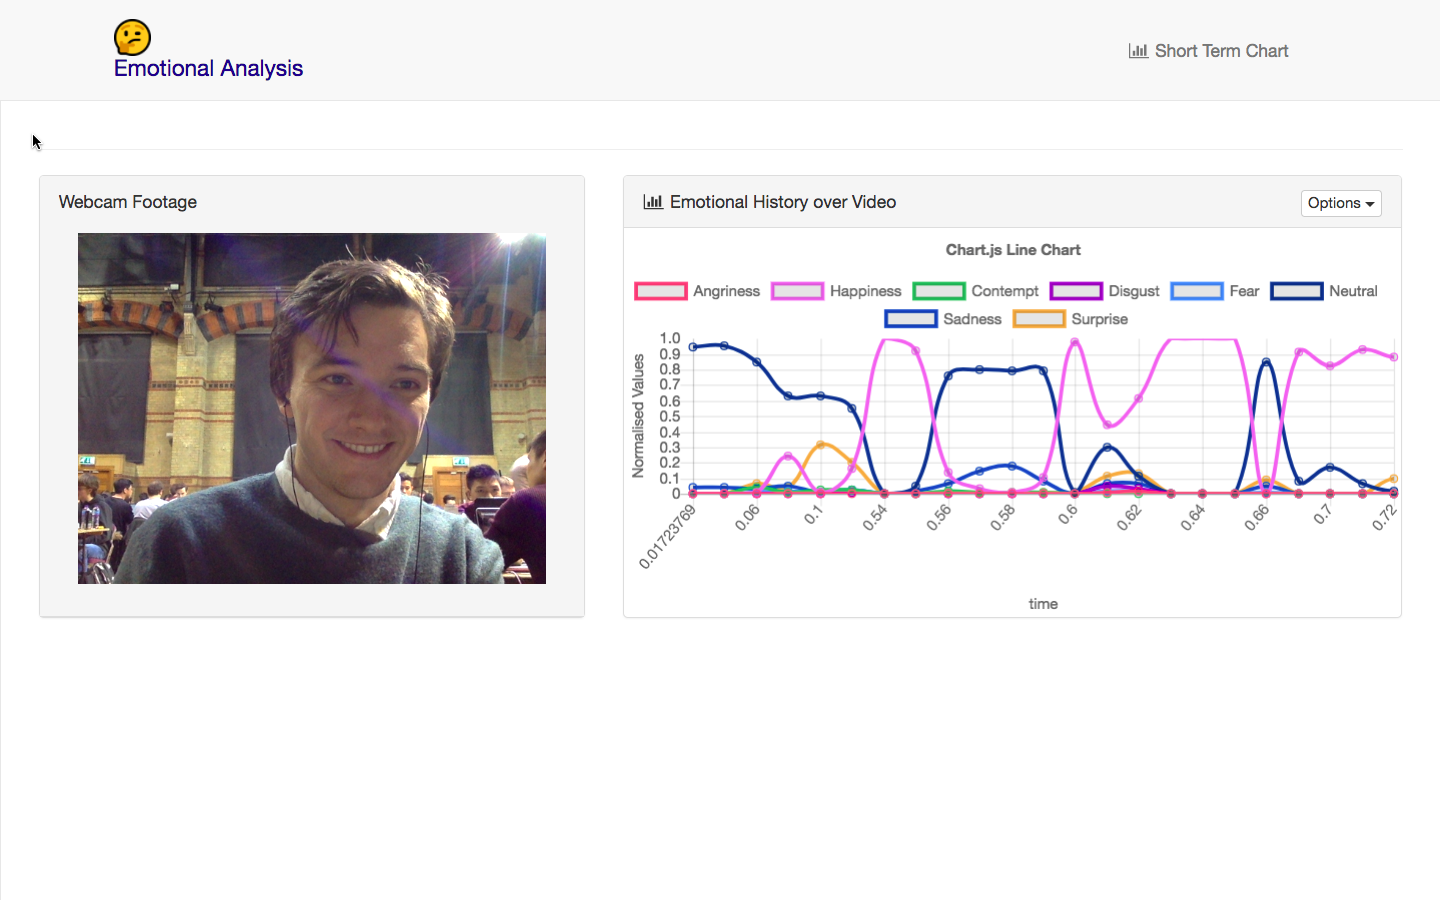Image resolution: width=1440 pixels, height=900 pixels.
Task: Click the Surprise peak point near 0.1
Action: (x=821, y=445)
